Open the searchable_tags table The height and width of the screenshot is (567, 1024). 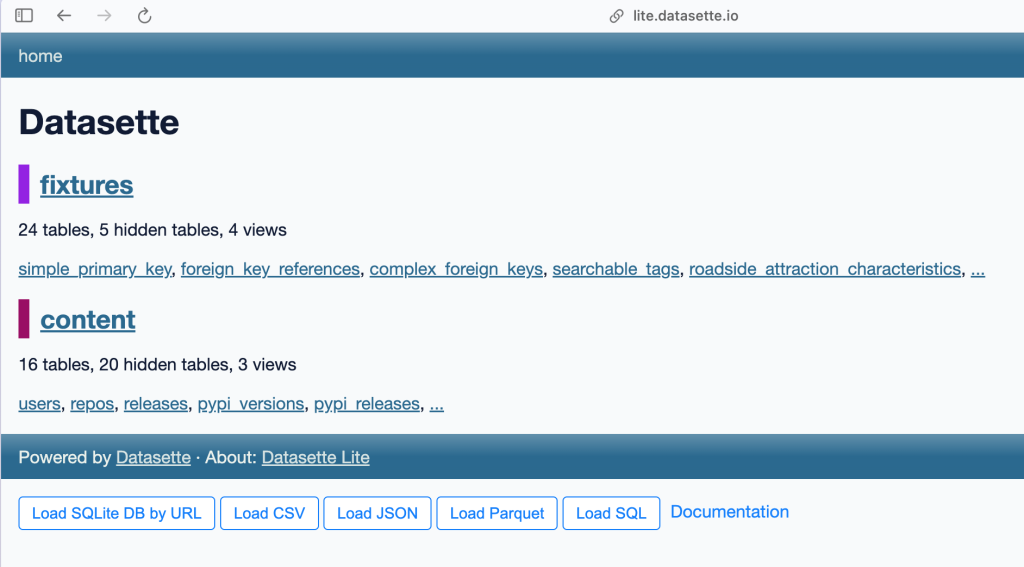[x=616, y=269]
